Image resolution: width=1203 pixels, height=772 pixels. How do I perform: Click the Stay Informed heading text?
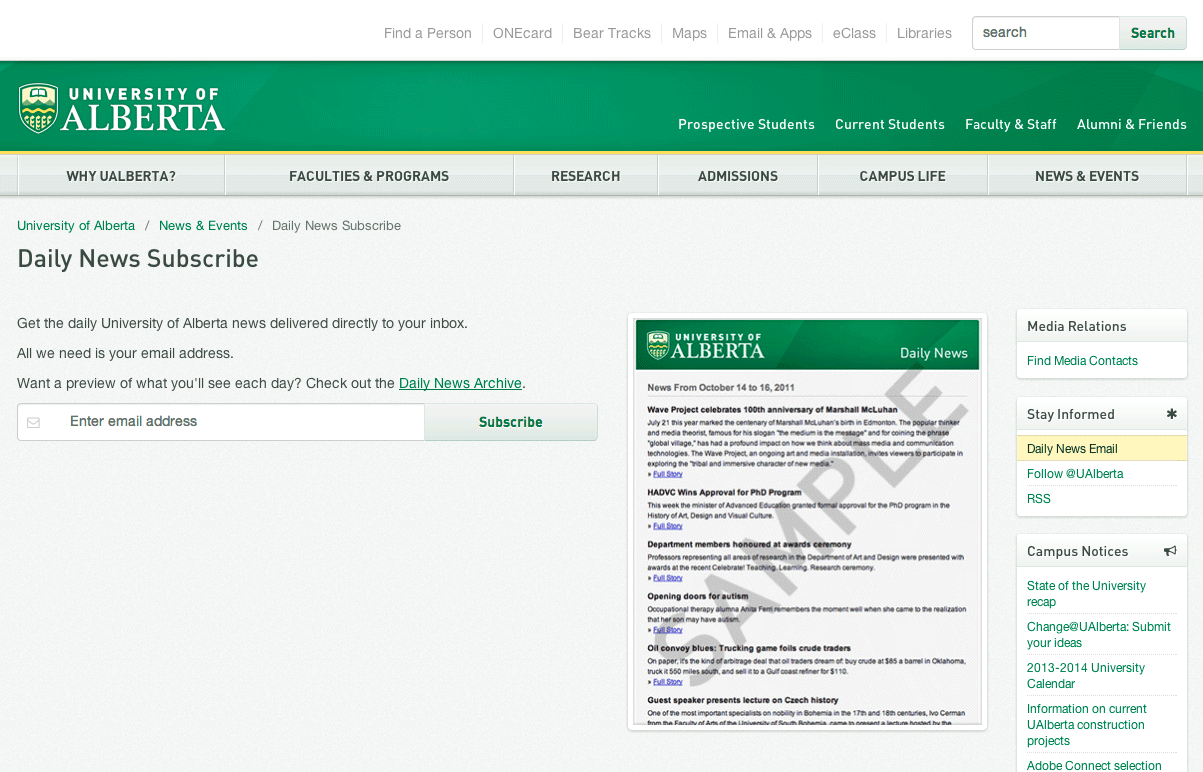click(1070, 414)
